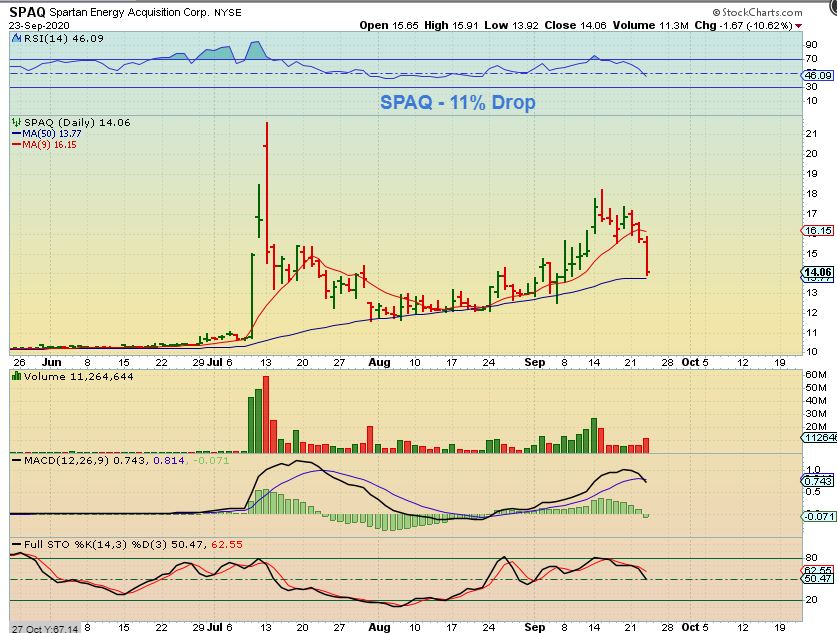Click the MA(9) 16.15 legend text

pos(50,145)
